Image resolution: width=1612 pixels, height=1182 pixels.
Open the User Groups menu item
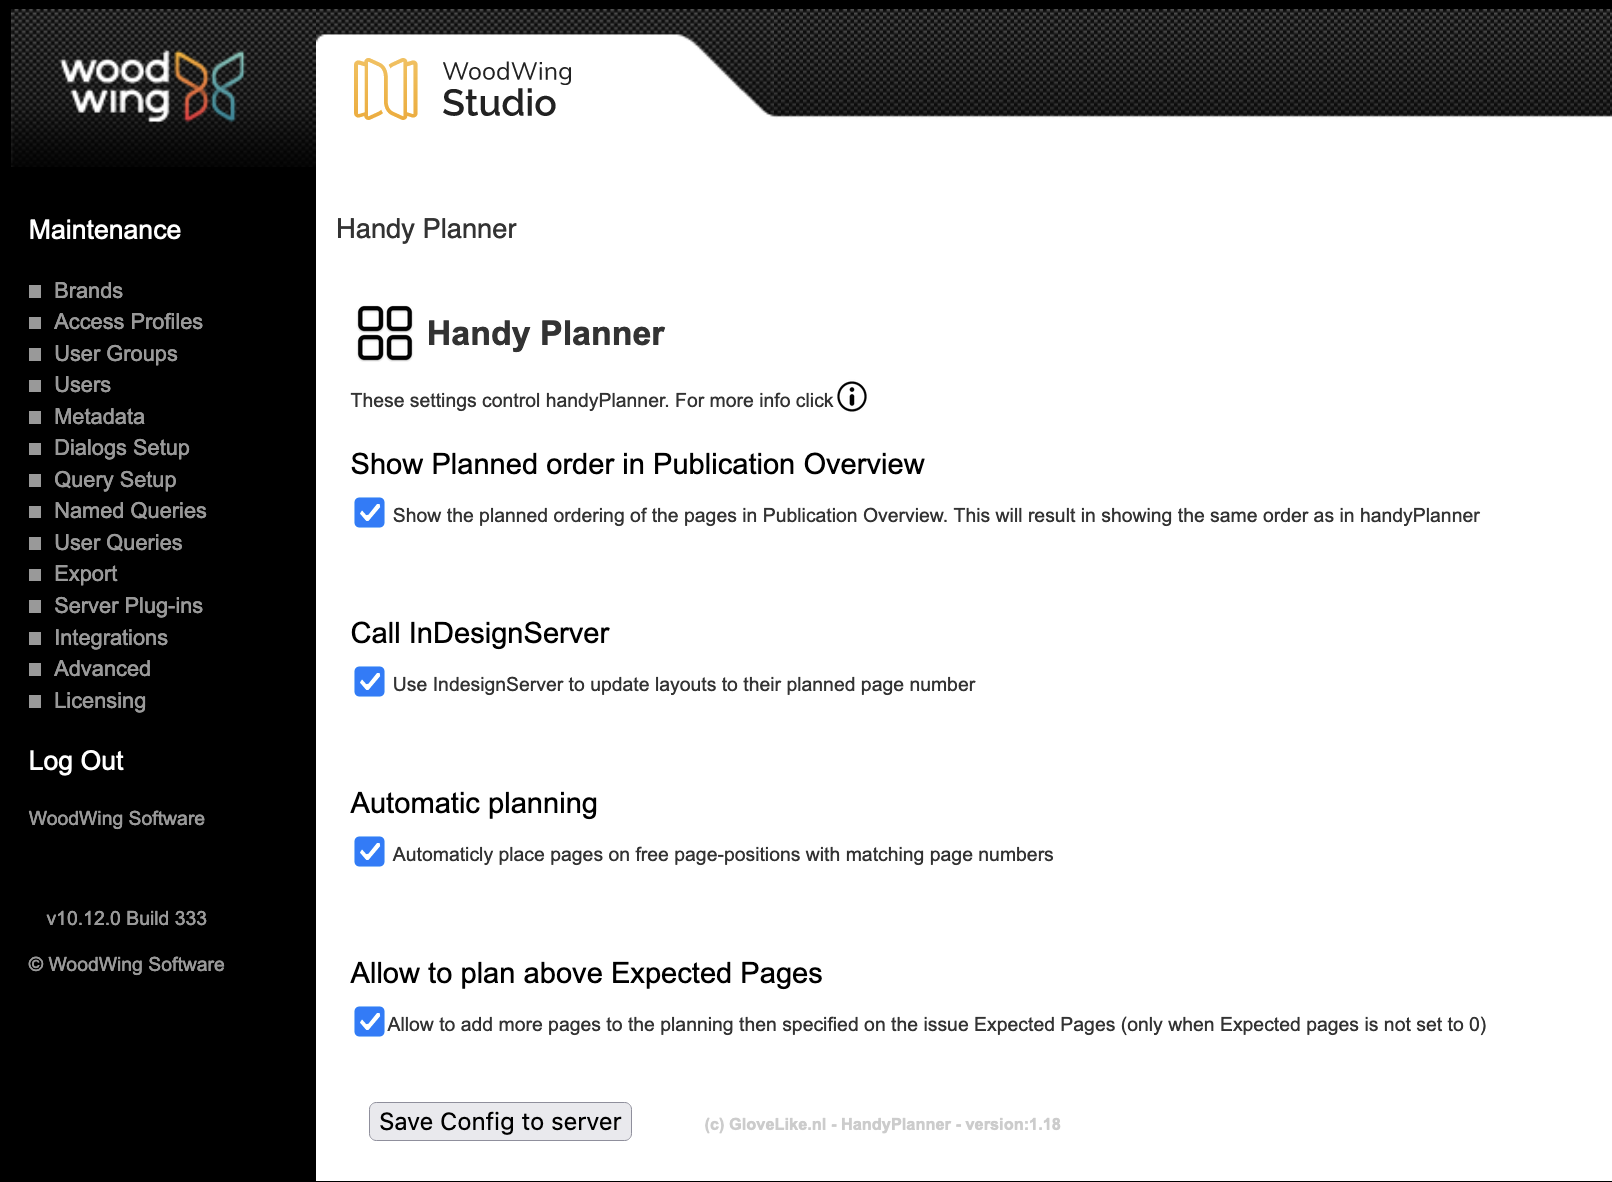click(x=115, y=354)
